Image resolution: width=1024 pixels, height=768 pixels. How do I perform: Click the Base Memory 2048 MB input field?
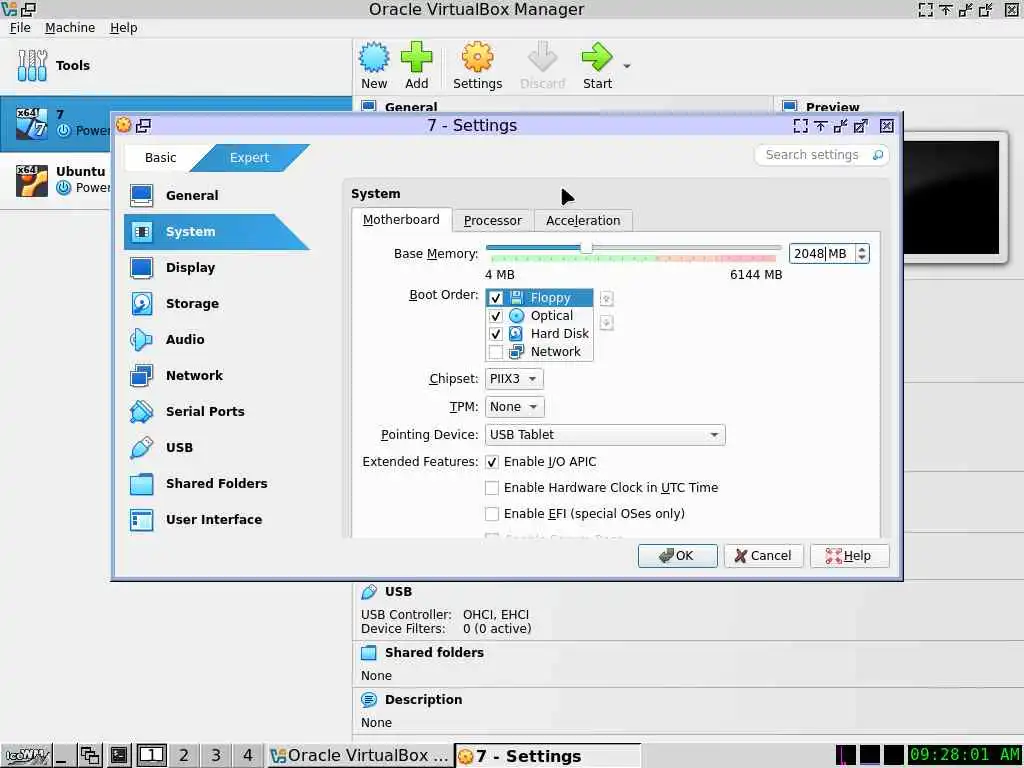tap(822, 253)
